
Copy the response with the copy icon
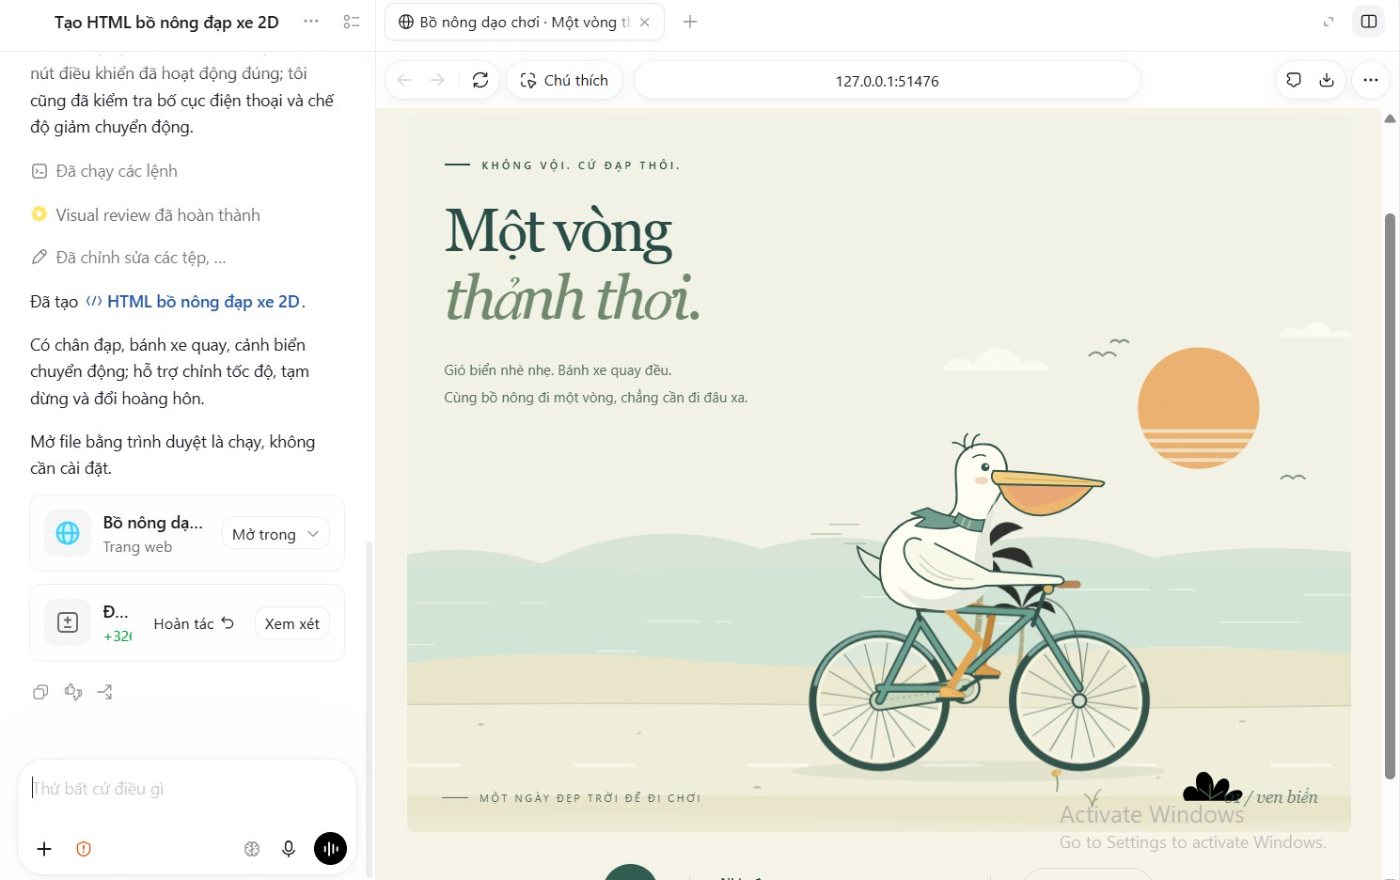tap(41, 692)
